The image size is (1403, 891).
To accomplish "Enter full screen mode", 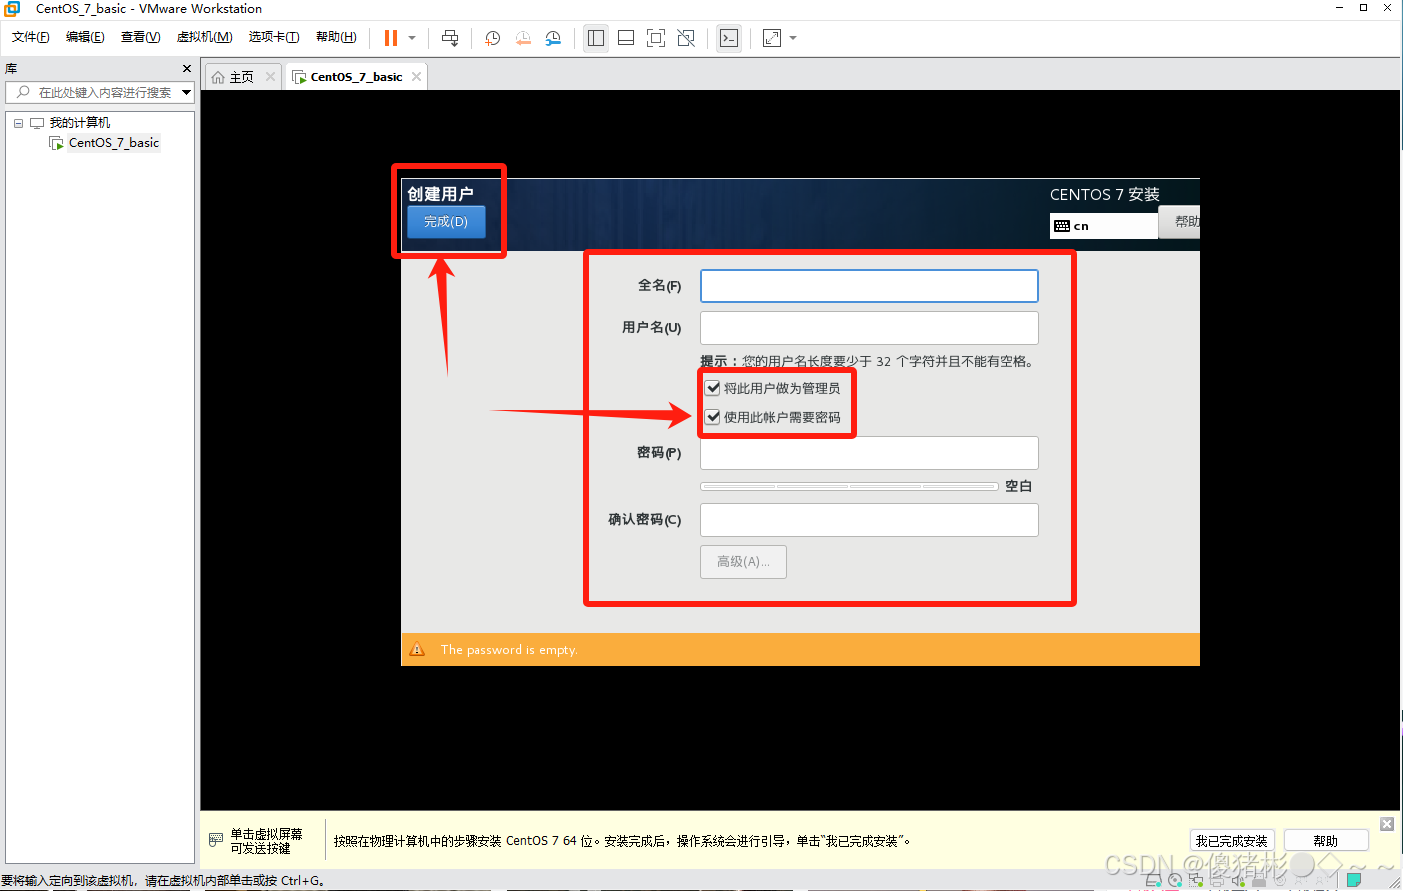I will tap(656, 38).
